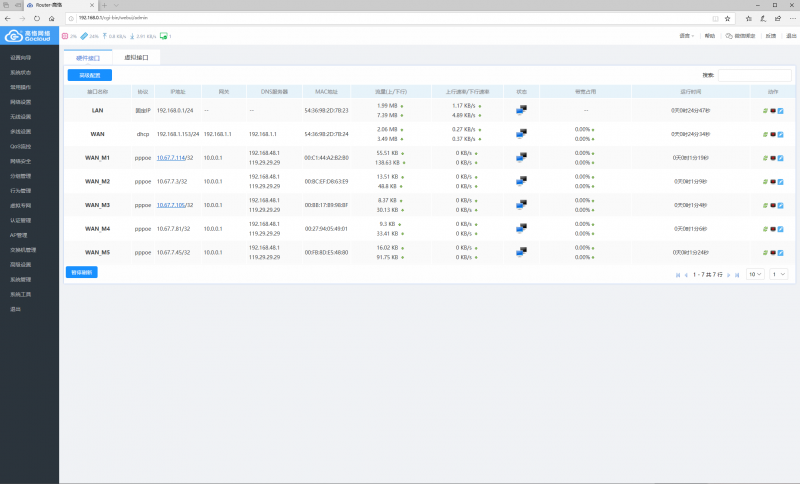Click the green reconnect icon for WAN_M4
Screen dimensions: 800x484
coord(765,229)
